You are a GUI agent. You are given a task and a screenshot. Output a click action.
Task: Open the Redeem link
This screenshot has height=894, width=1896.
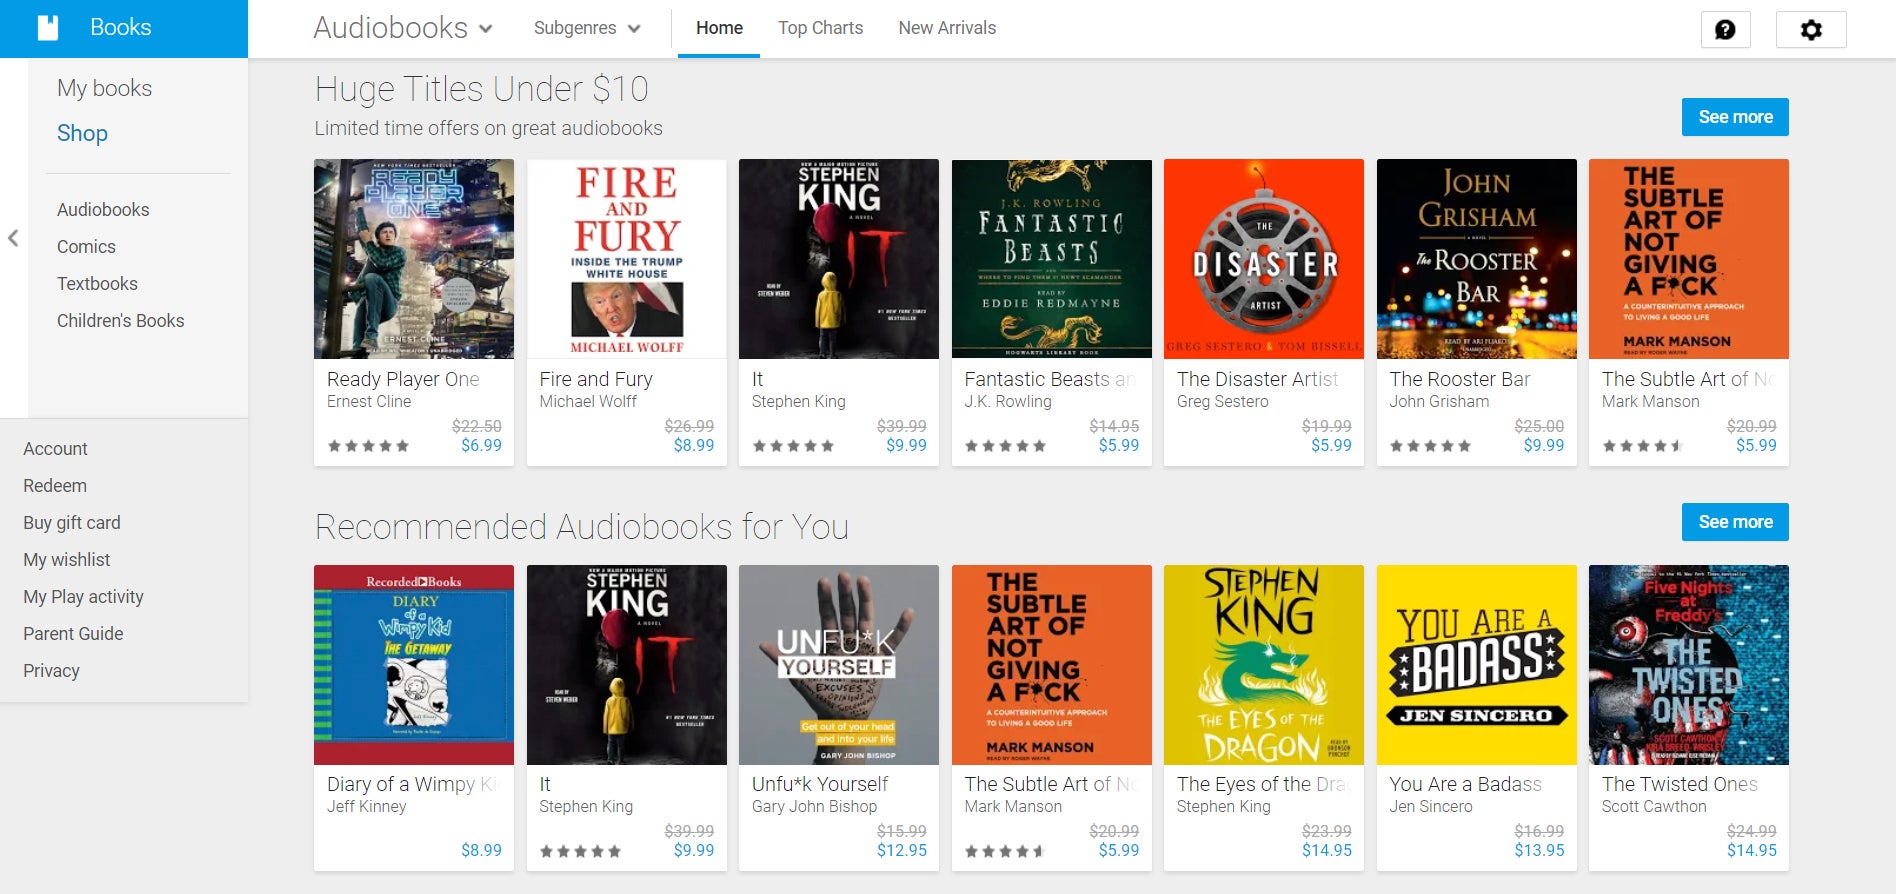point(55,486)
